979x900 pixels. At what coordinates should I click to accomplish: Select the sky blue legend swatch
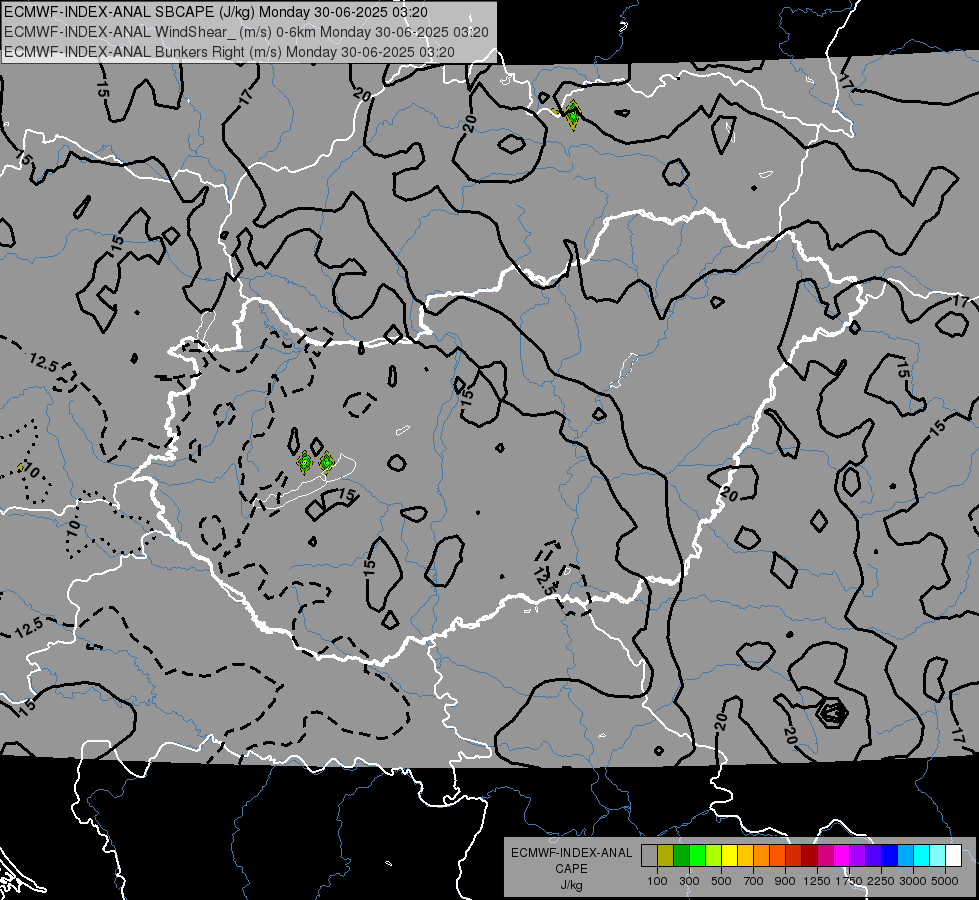(905, 856)
